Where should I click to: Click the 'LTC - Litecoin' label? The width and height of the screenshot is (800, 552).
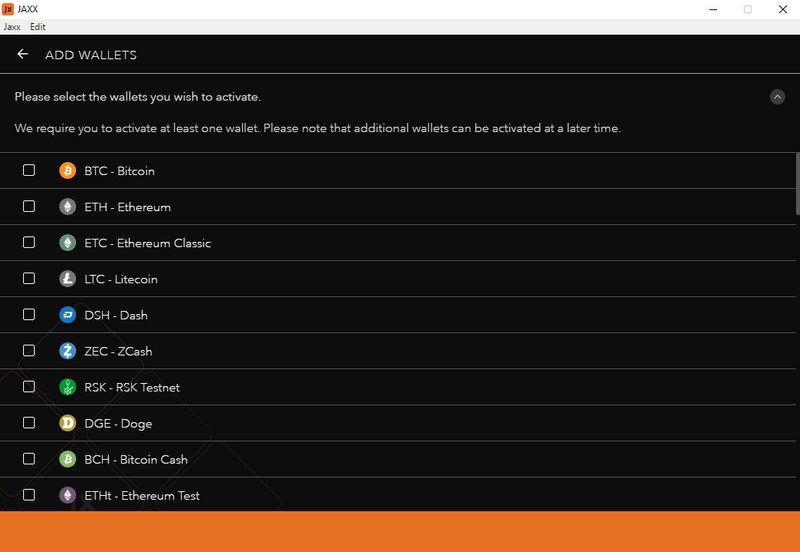point(121,279)
